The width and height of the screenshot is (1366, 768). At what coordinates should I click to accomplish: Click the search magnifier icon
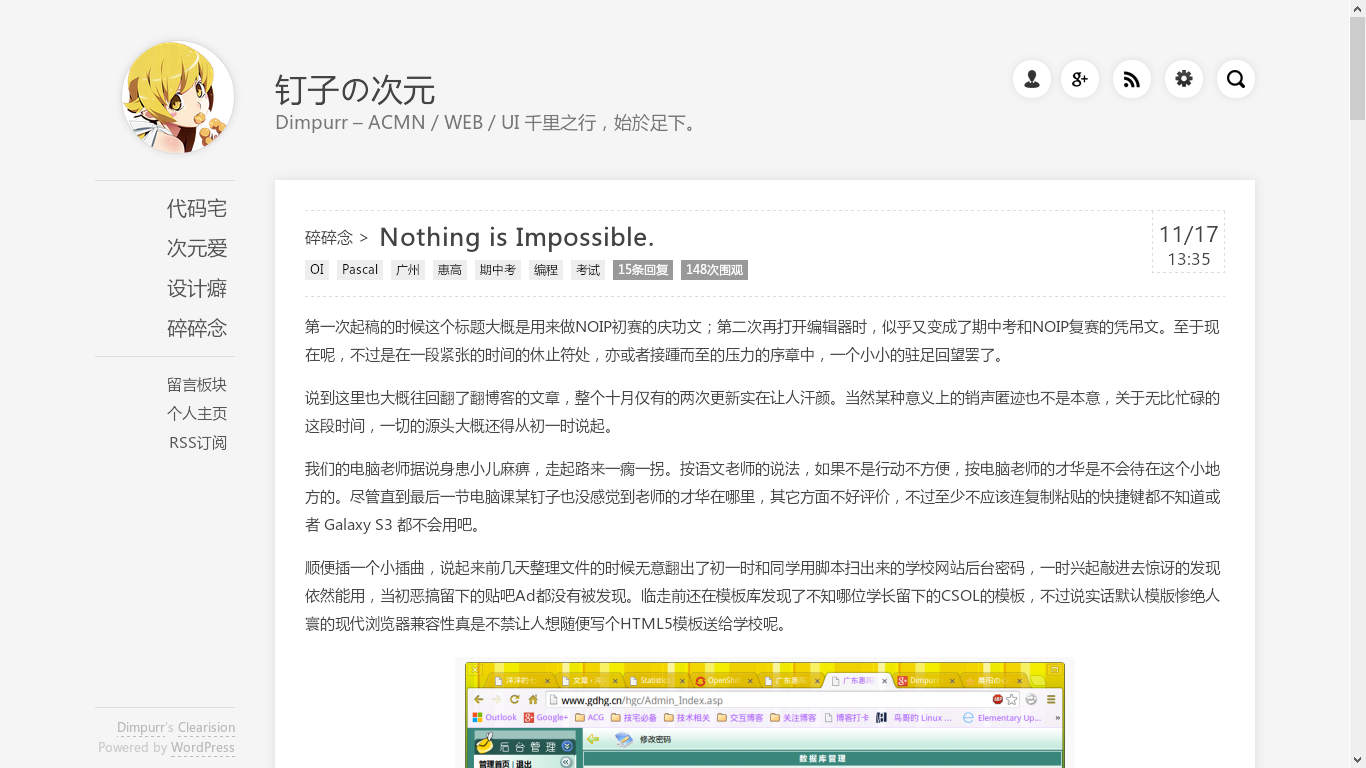pos(1235,79)
